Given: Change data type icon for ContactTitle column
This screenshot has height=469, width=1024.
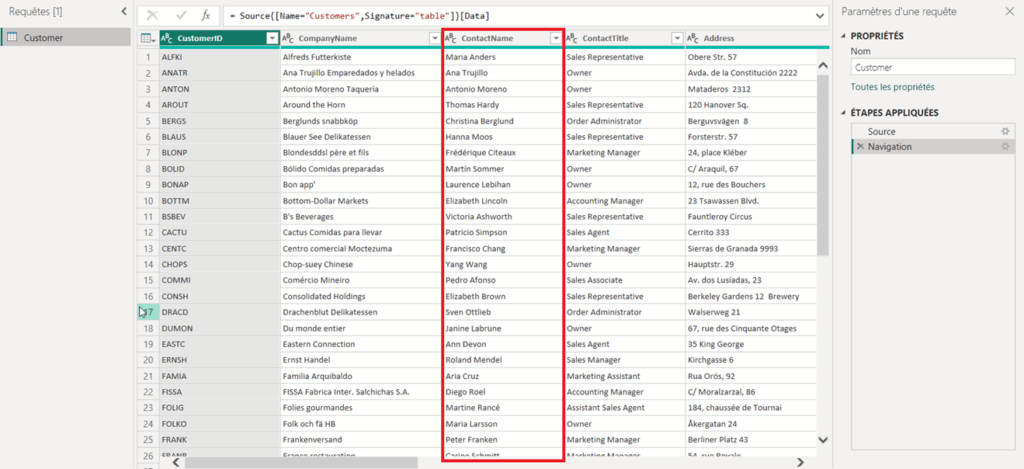Looking at the screenshot, I should tap(572, 38).
